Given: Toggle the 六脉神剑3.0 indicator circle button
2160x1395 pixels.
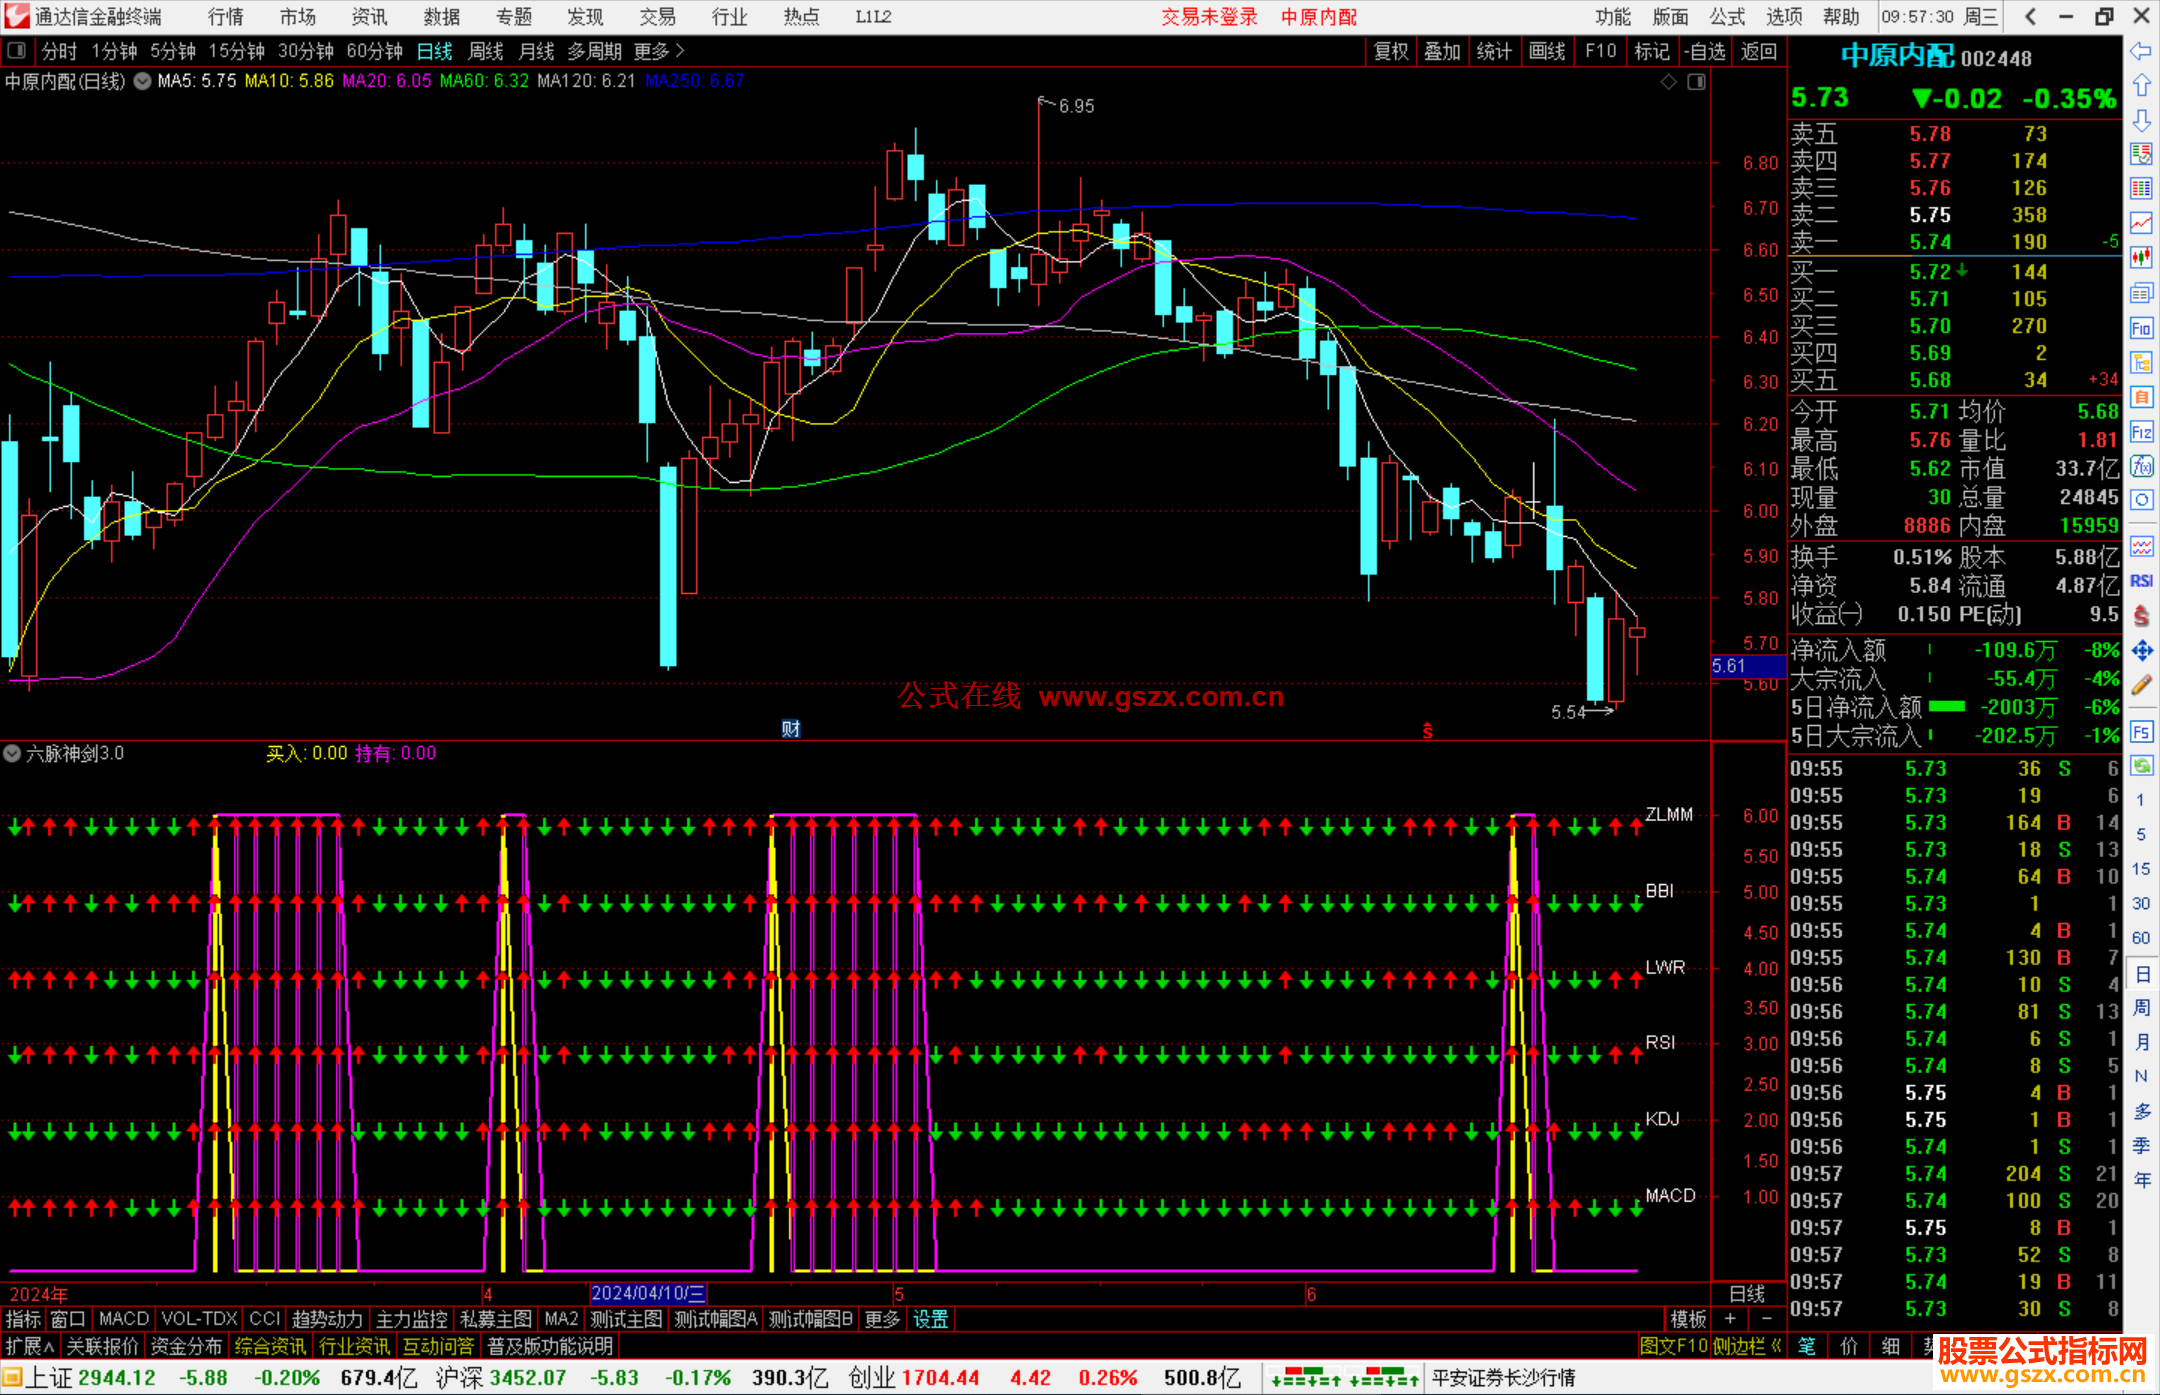Looking at the screenshot, I should coord(12,753).
